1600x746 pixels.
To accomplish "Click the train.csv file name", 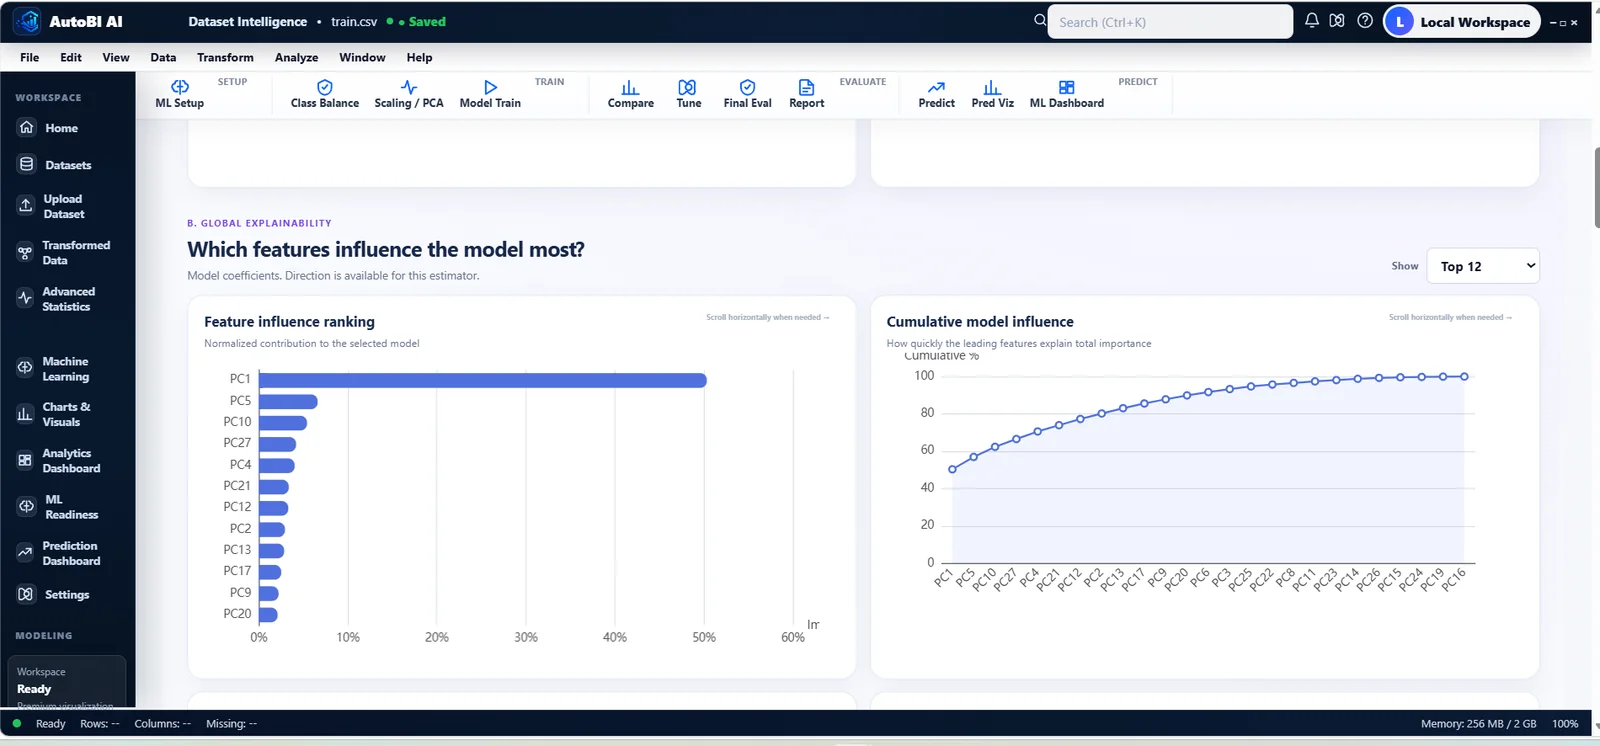I will (354, 22).
